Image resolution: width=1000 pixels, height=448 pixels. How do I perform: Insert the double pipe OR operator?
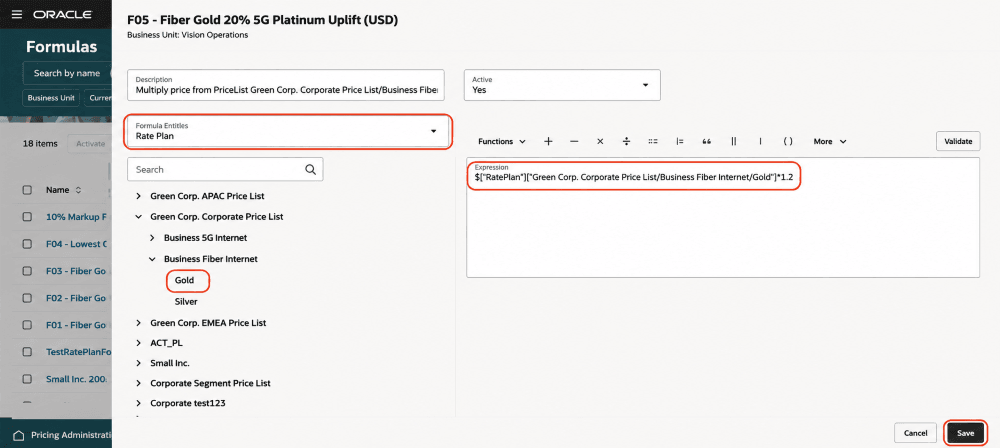pos(733,142)
